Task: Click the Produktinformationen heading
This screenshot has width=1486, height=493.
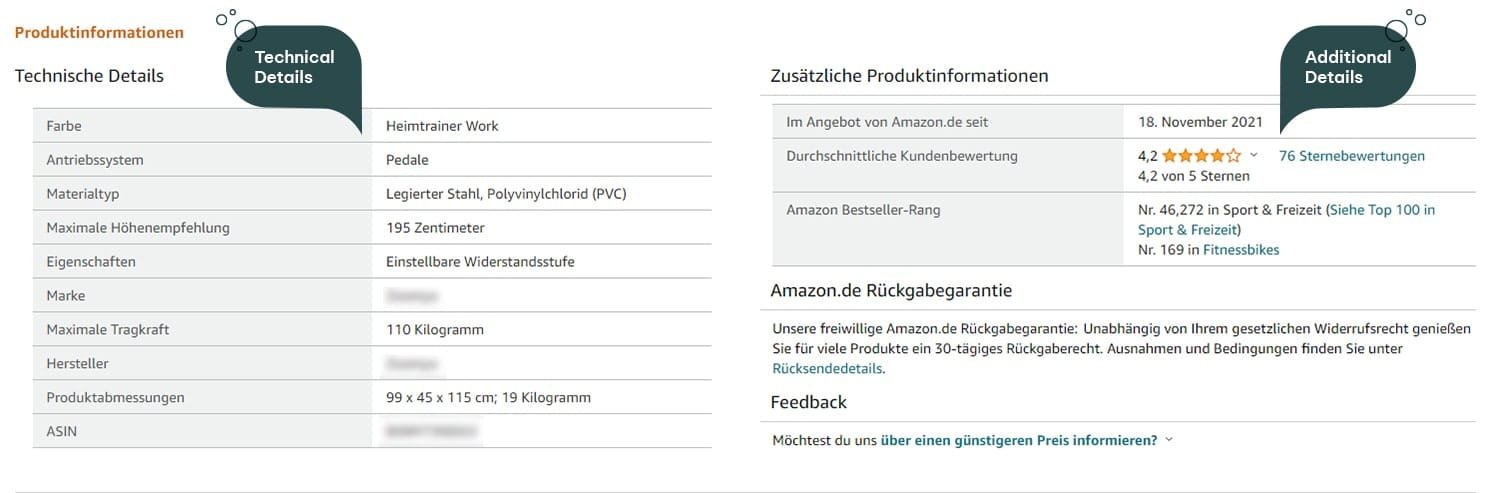Action: click(99, 32)
